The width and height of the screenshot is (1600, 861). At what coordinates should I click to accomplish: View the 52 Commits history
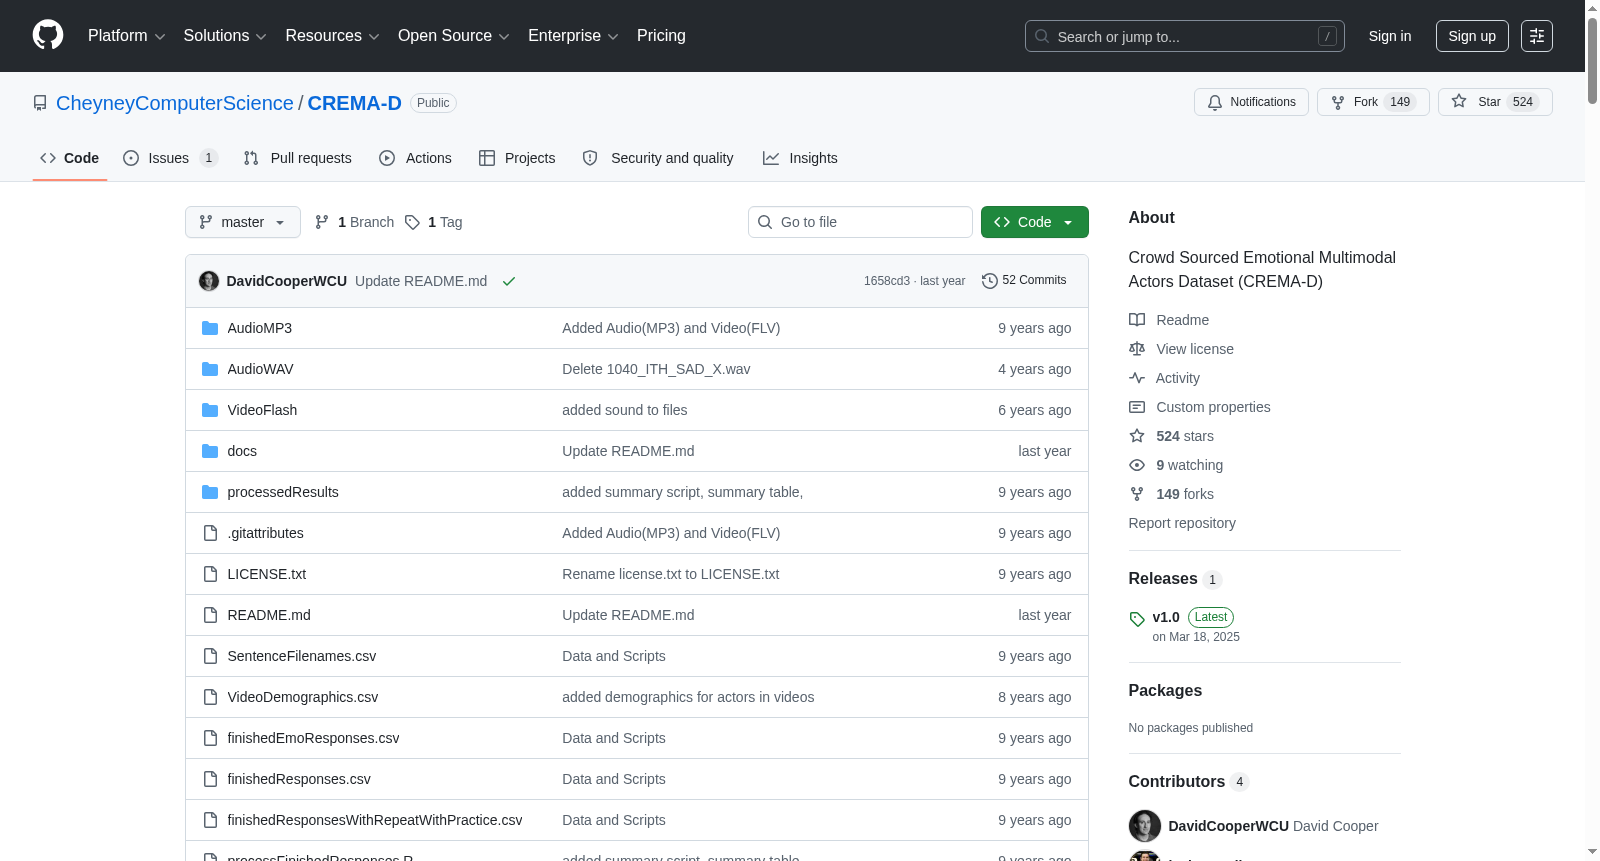[x=1024, y=281]
